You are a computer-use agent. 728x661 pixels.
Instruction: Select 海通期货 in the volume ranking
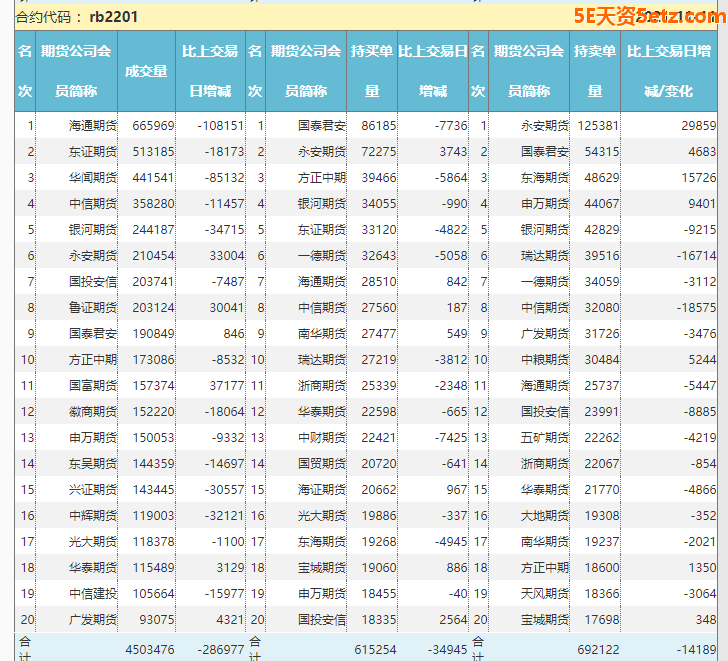[93, 125]
